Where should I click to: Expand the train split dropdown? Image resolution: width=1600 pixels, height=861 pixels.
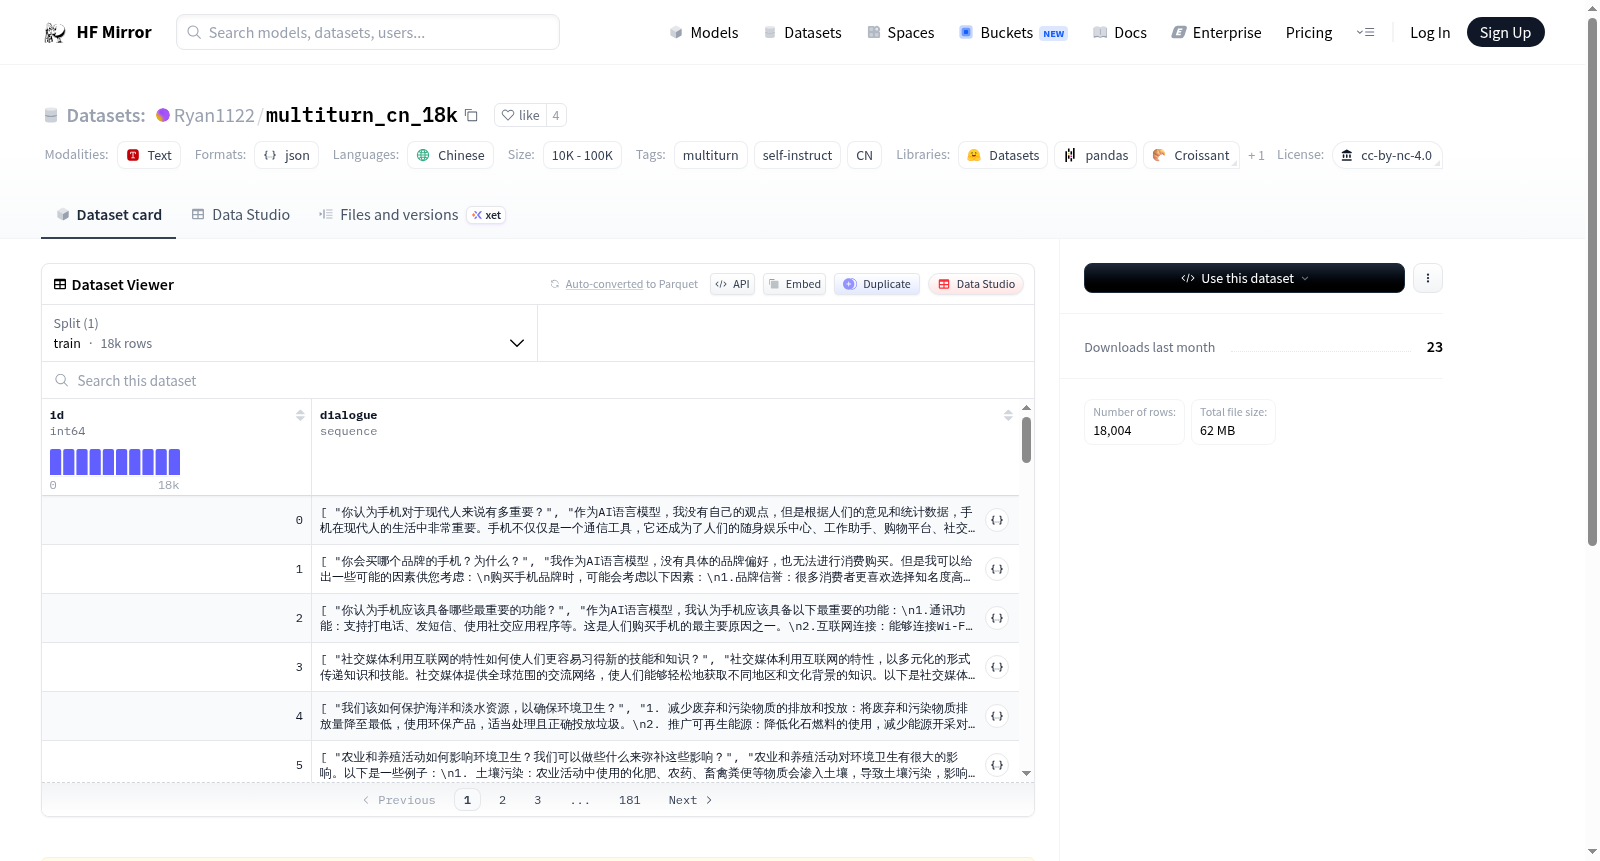coord(289,333)
